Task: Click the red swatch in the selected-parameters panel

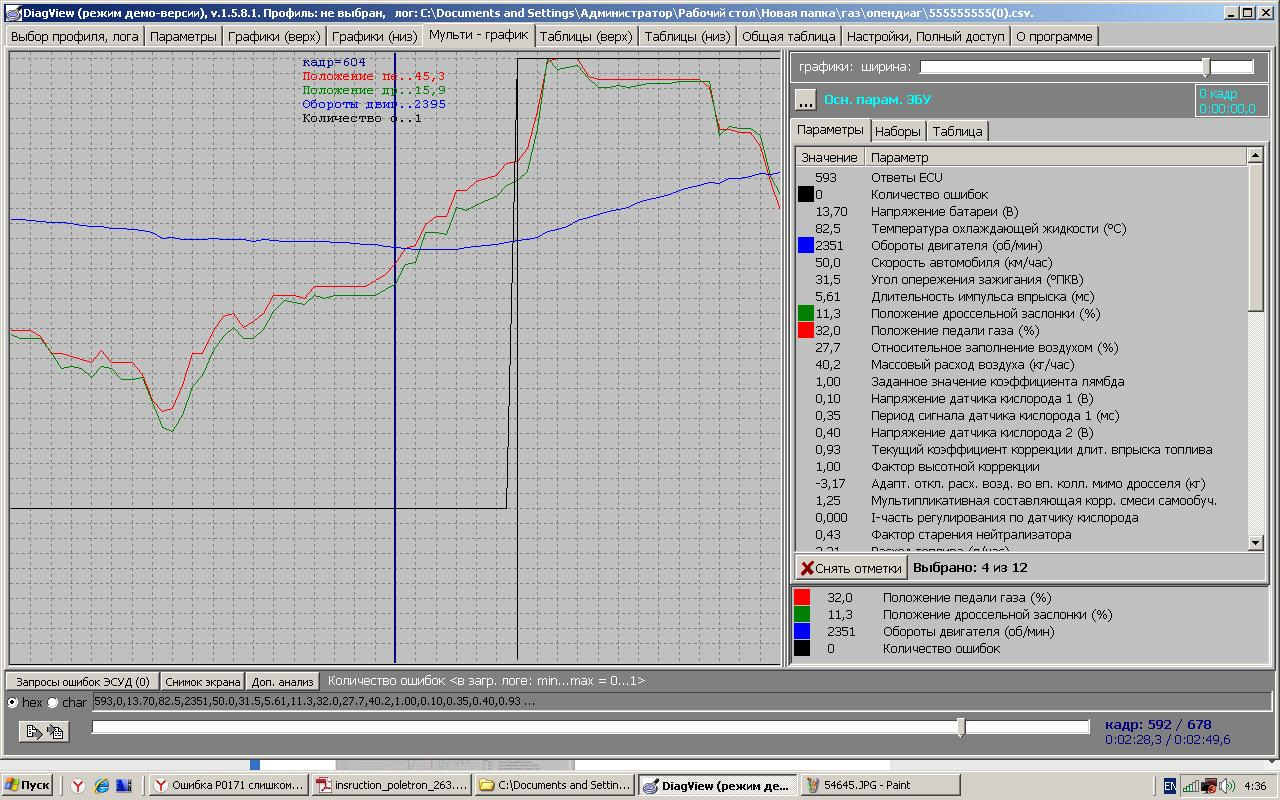Action: tap(801, 597)
